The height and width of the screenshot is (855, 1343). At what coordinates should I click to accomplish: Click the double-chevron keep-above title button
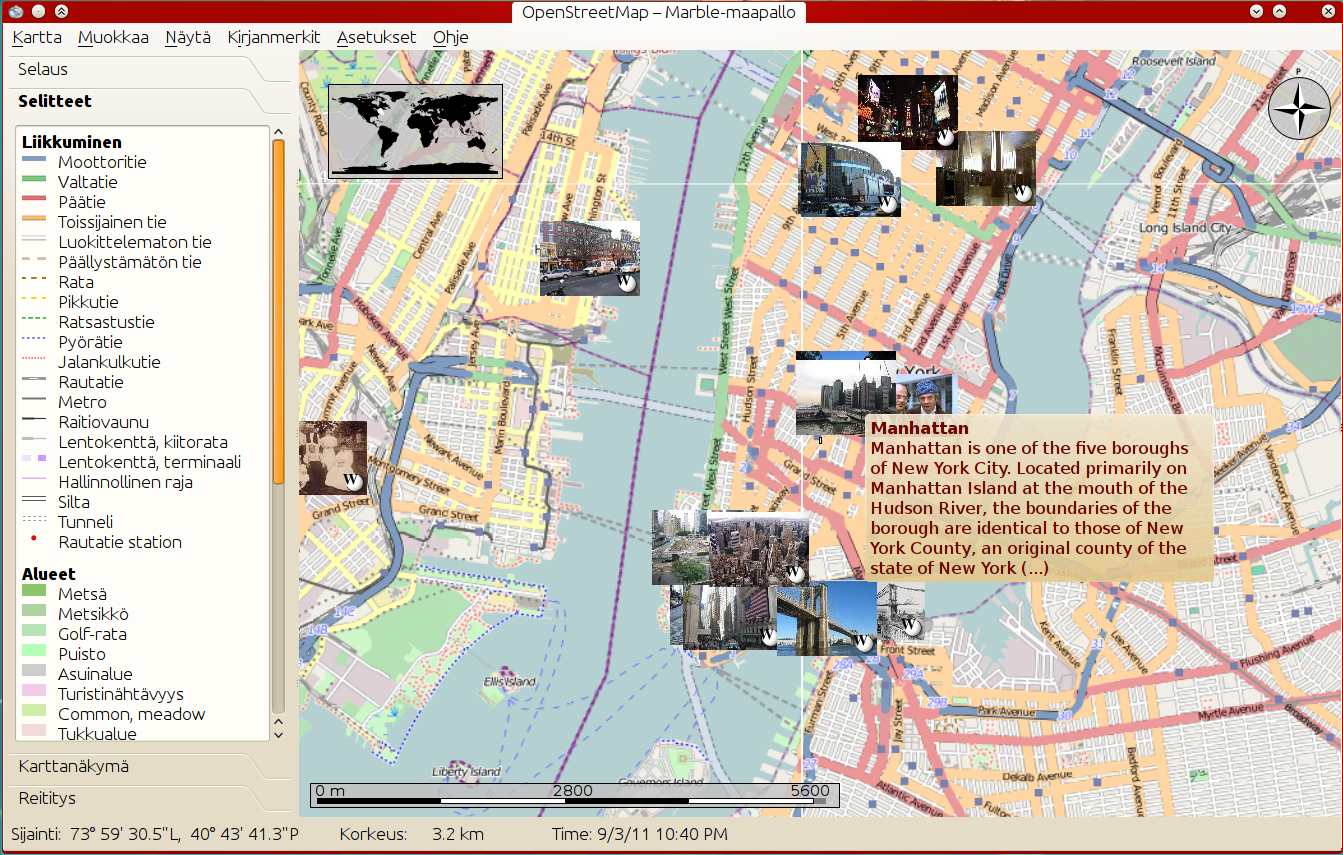coord(61,12)
